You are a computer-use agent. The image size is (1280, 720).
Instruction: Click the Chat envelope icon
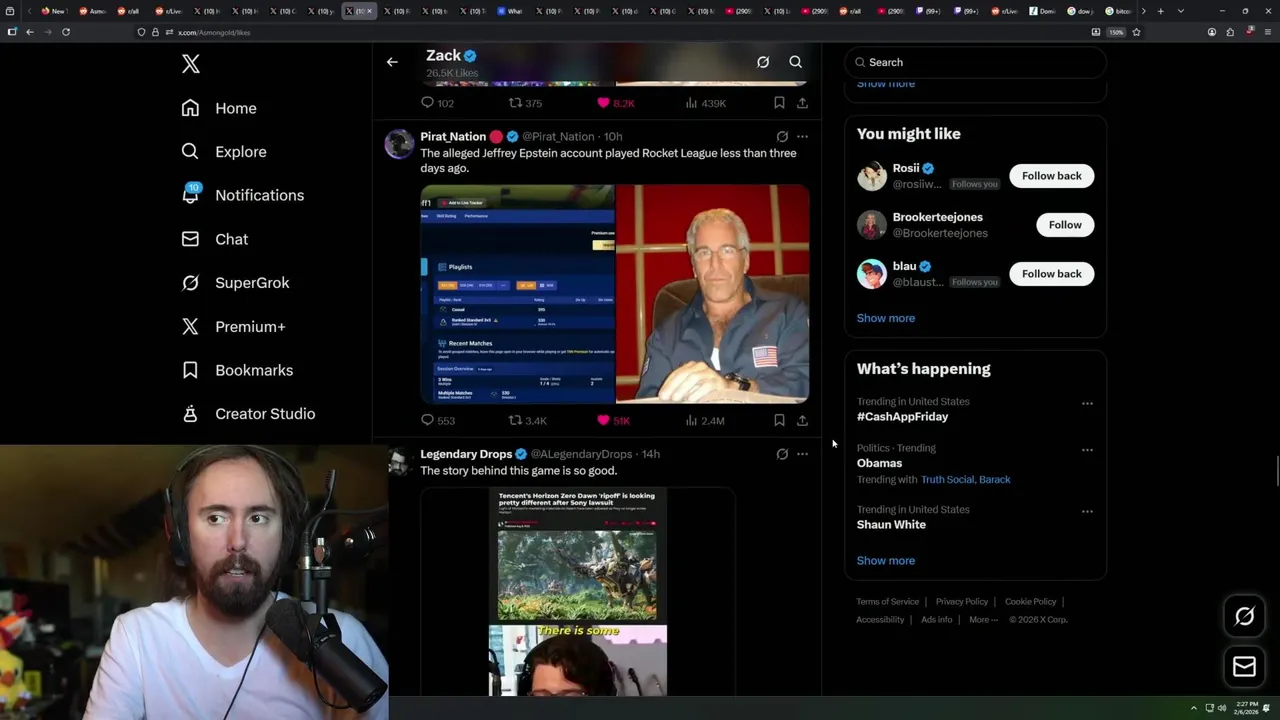[x=190, y=239]
